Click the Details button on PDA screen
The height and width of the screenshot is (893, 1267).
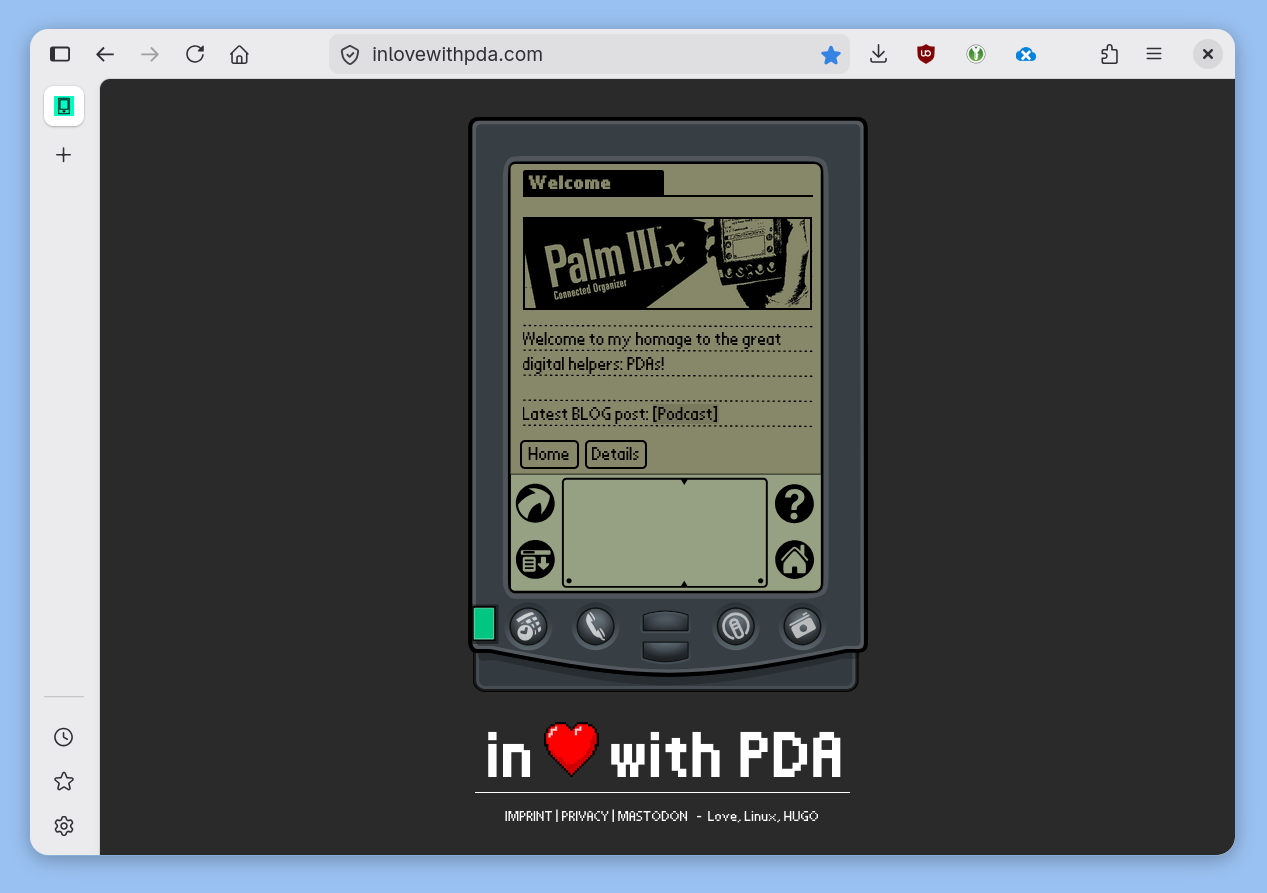click(615, 454)
